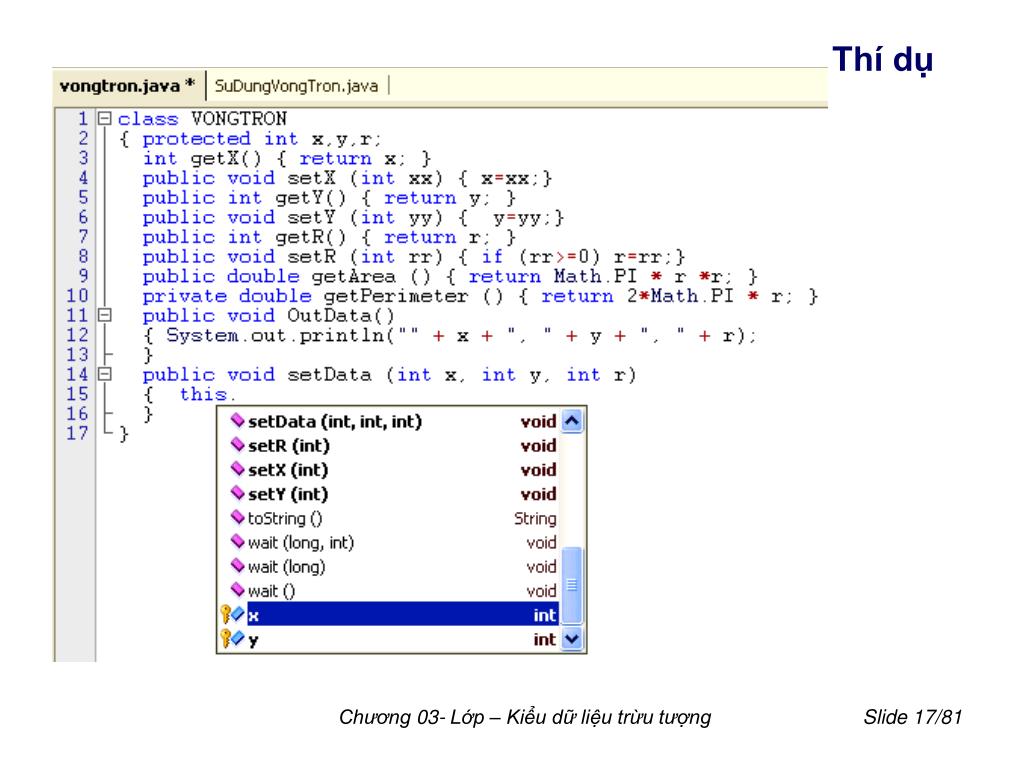Select the y int field suggestion
1024x768 pixels.
[x=390, y=639]
